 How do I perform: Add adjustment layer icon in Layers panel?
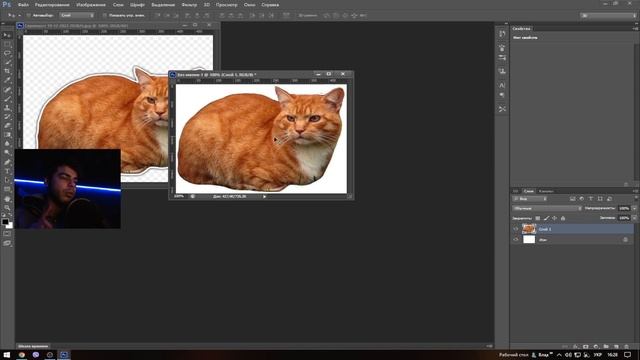596,347
